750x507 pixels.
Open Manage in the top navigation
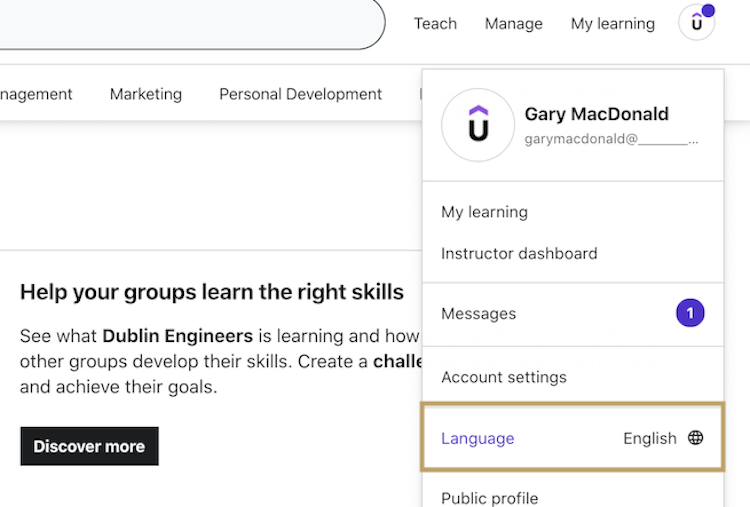click(513, 24)
